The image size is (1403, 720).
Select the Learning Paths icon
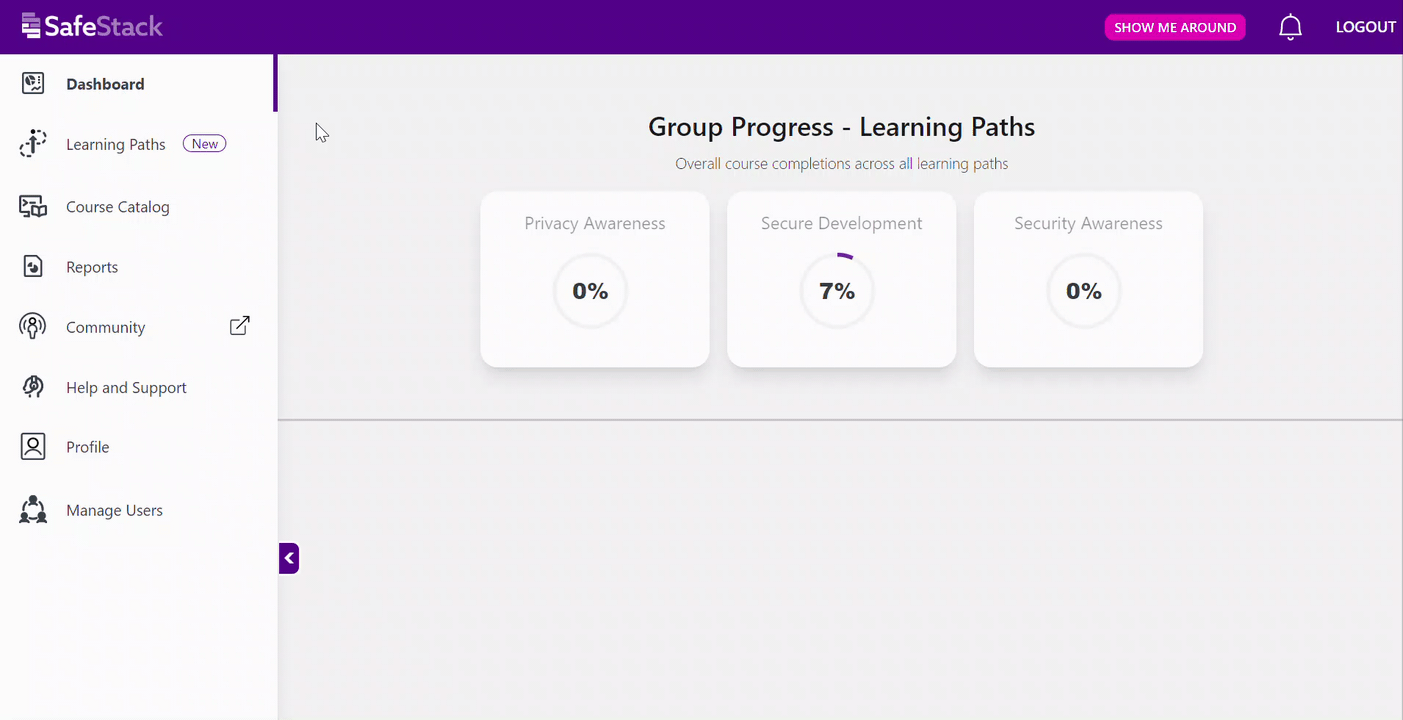(x=32, y=143)
